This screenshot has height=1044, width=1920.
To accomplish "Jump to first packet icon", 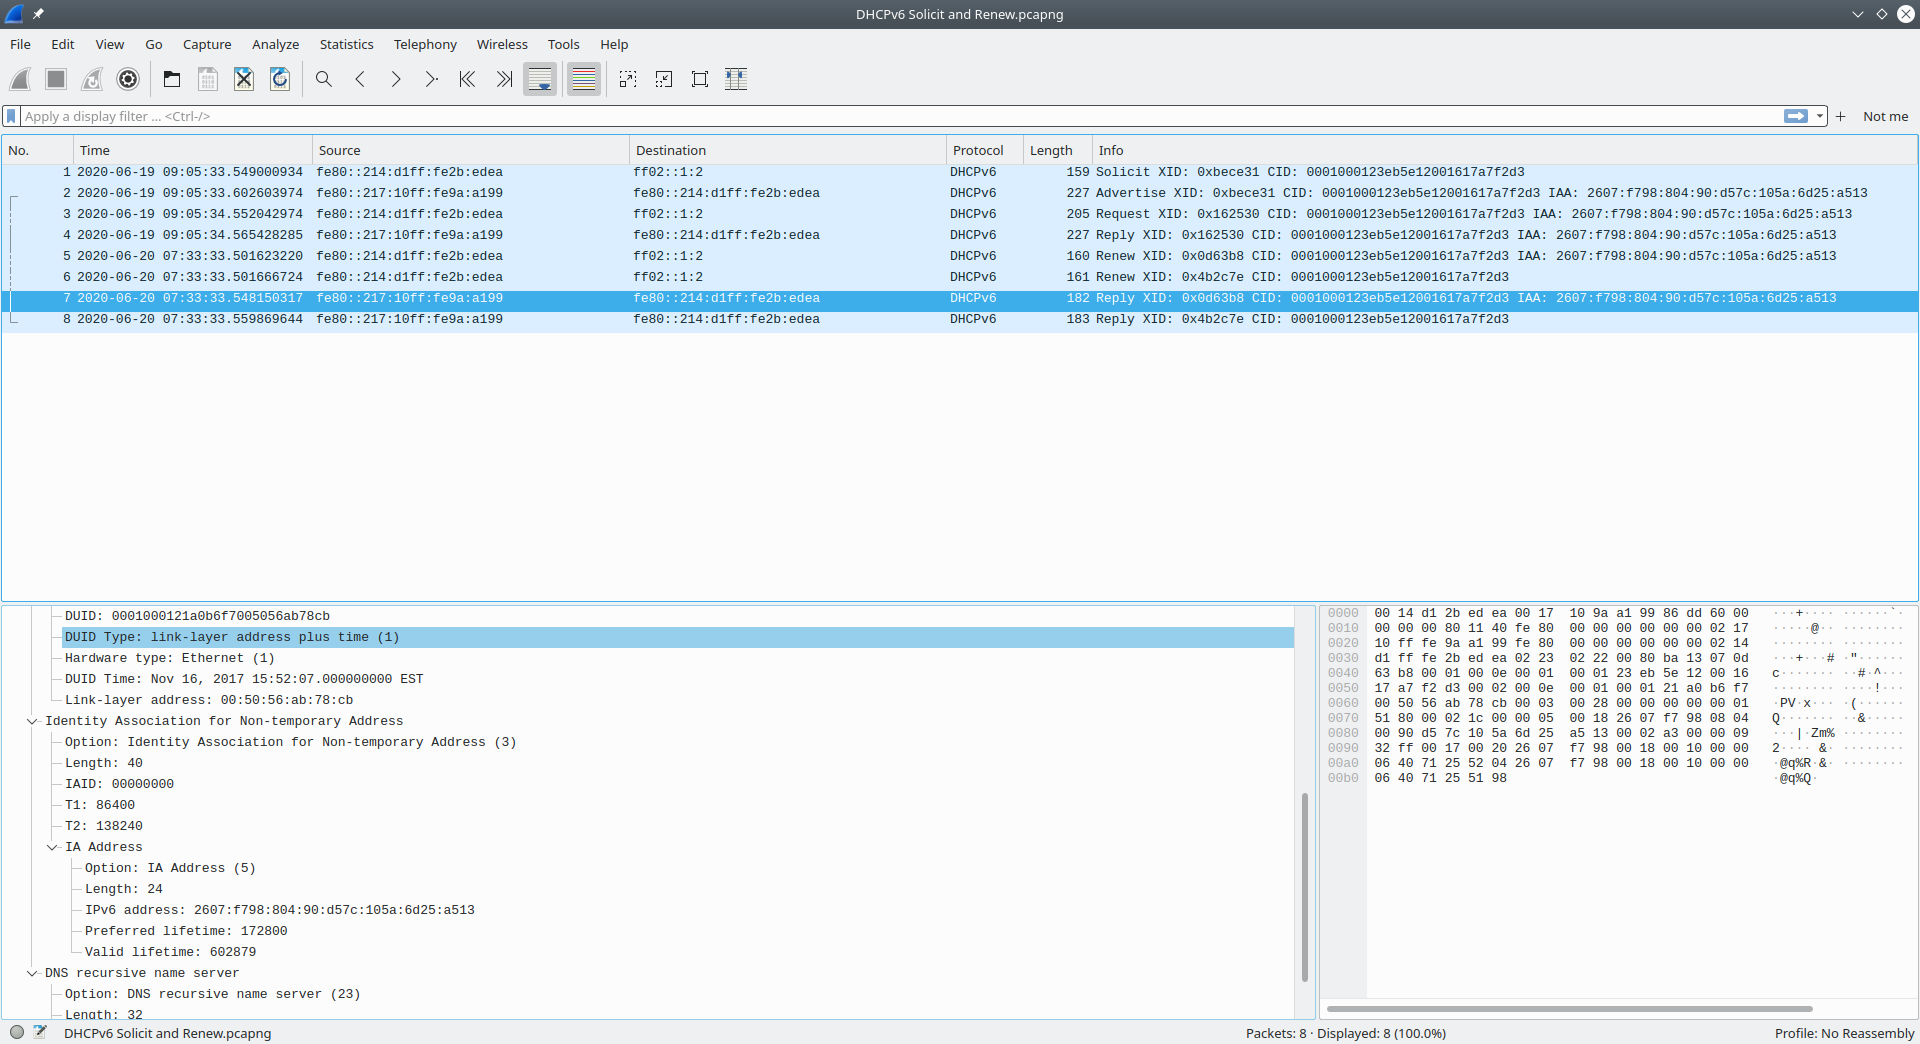I will (468, 79).
